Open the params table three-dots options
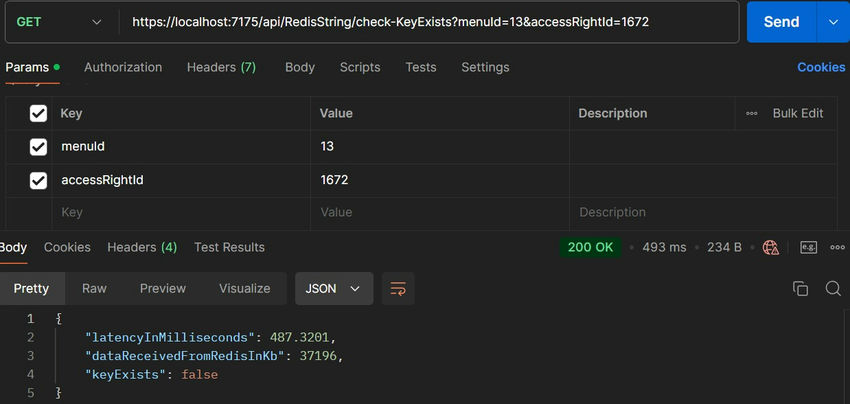850x404 pixels. pos(751,113)
